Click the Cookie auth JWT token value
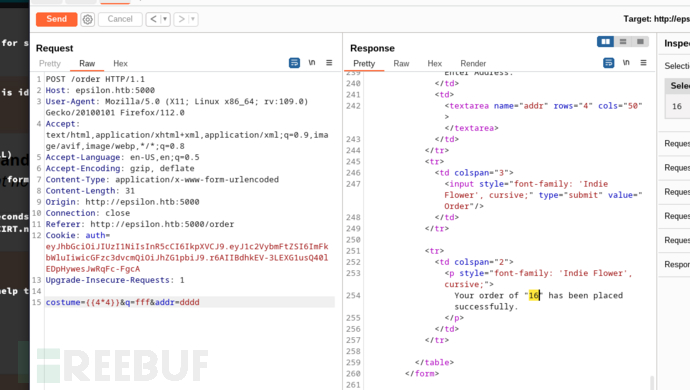The image size is (690, 390). pyautogui.click(x=187, y=258)
